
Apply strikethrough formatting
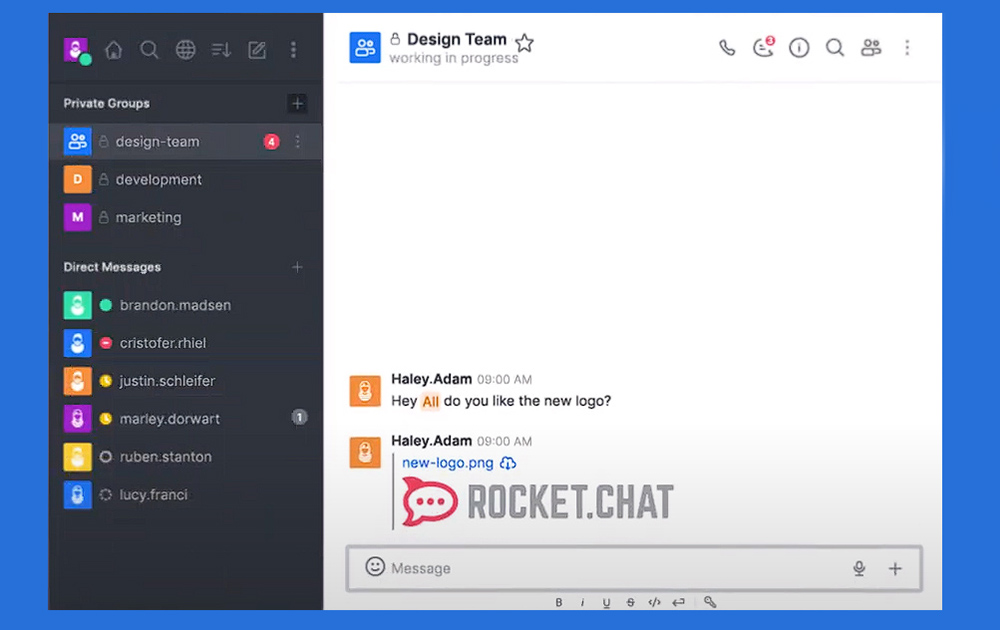(630, 603)
